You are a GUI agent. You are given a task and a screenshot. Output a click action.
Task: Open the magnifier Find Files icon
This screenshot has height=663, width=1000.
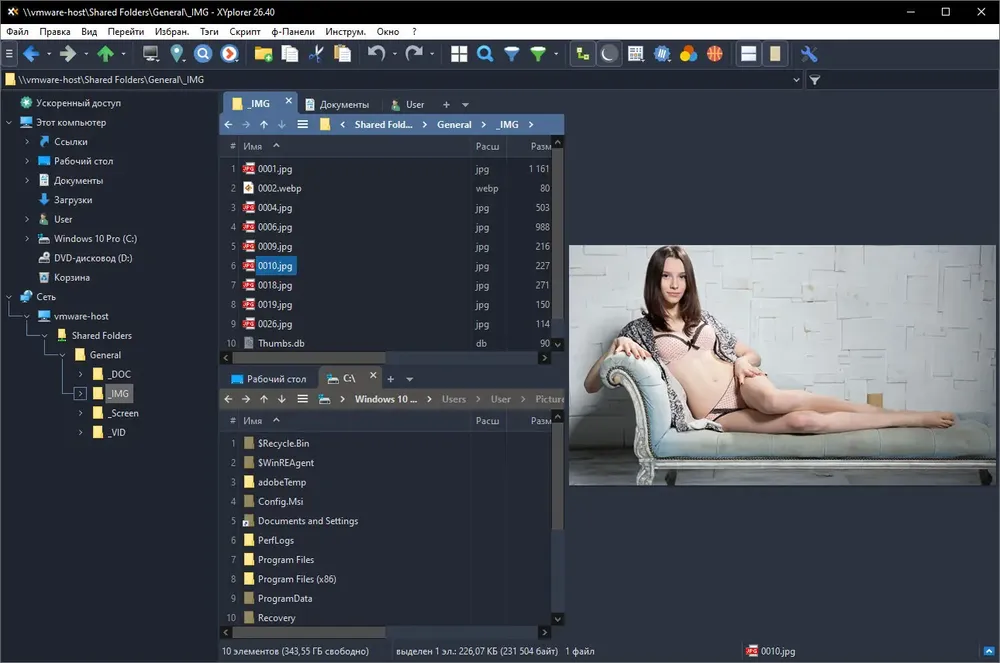point(485,54)
